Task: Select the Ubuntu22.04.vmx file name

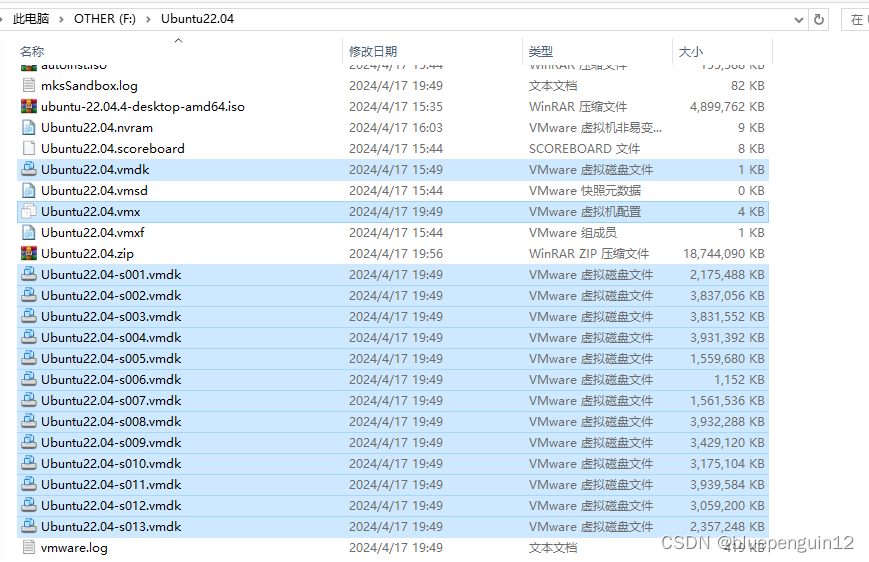Action: click(x=91, y=212)
